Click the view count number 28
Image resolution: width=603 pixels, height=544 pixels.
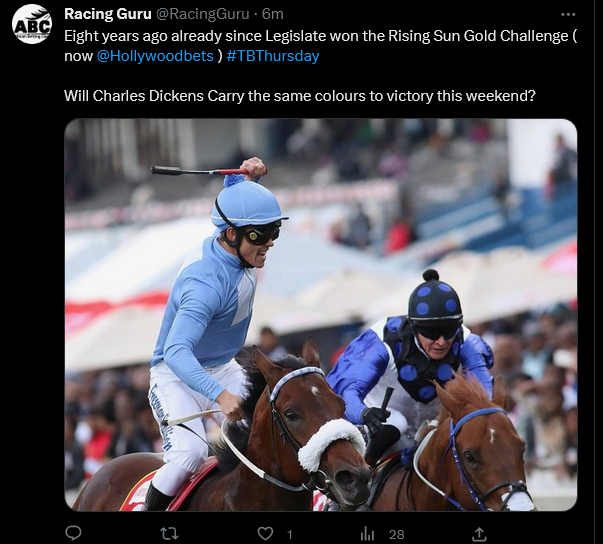(396, 534)
